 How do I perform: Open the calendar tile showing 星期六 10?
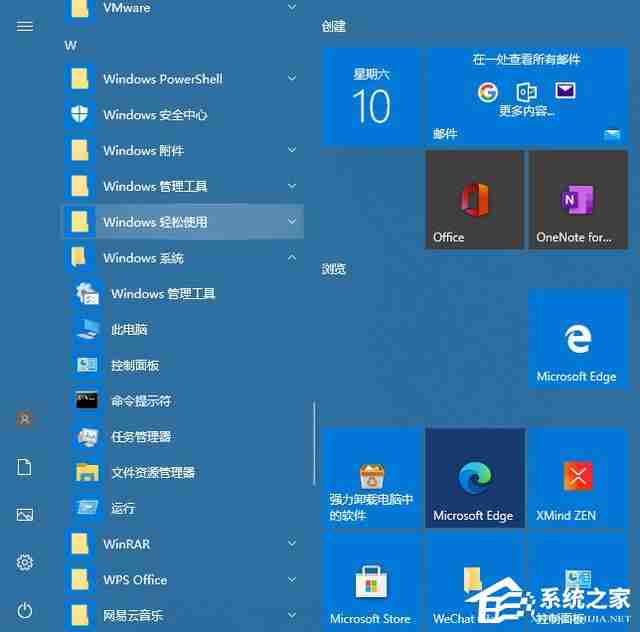[x=371, y=96]
